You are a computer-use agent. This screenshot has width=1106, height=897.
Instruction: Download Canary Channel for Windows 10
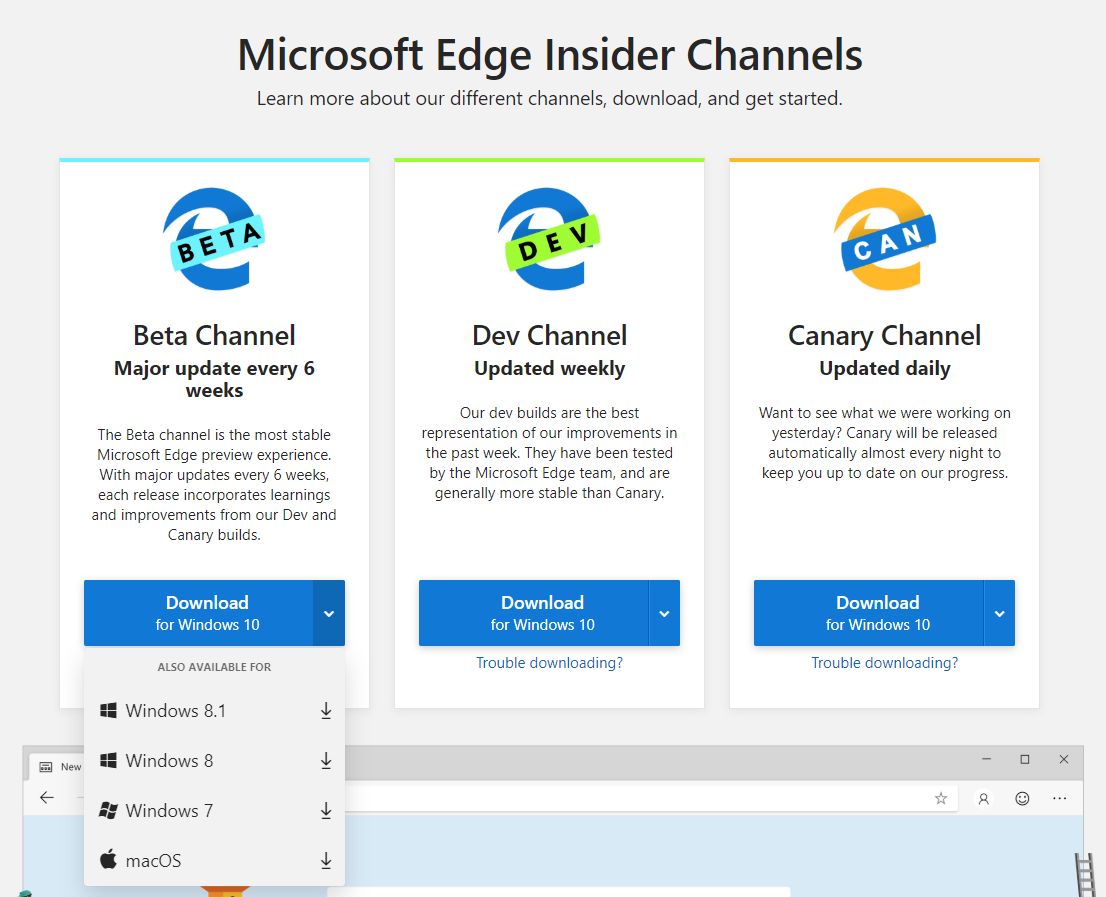[868, 614]
